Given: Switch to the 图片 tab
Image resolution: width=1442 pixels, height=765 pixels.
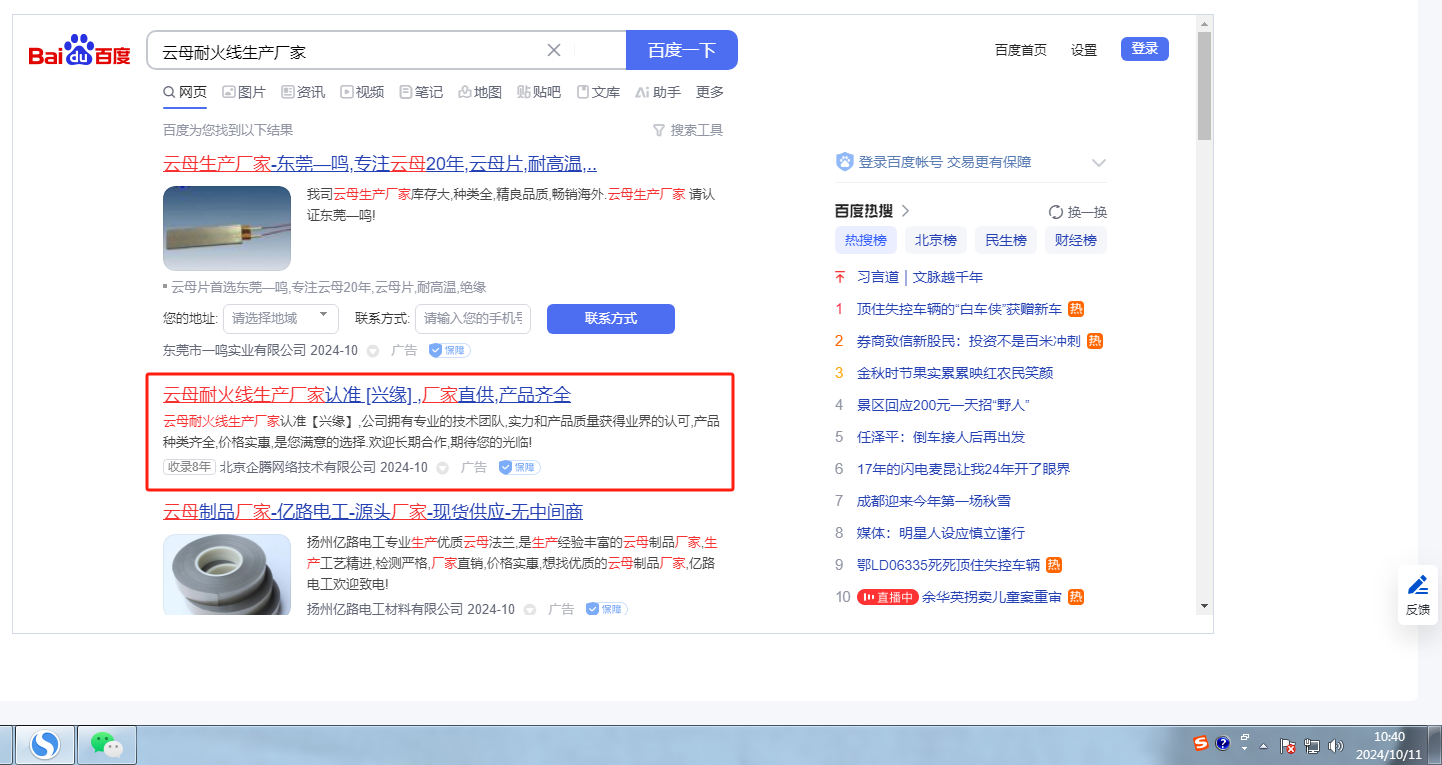Looking at the screenshot, I should (244, 92).
